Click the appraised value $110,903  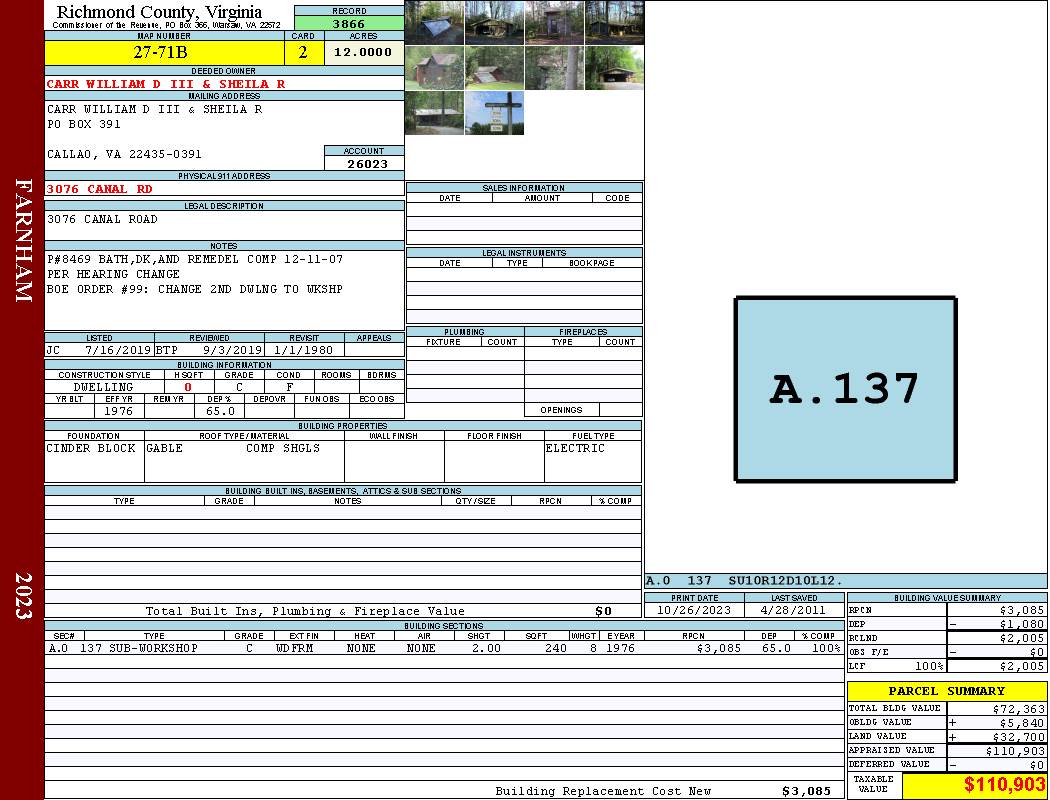(1015, 751)
